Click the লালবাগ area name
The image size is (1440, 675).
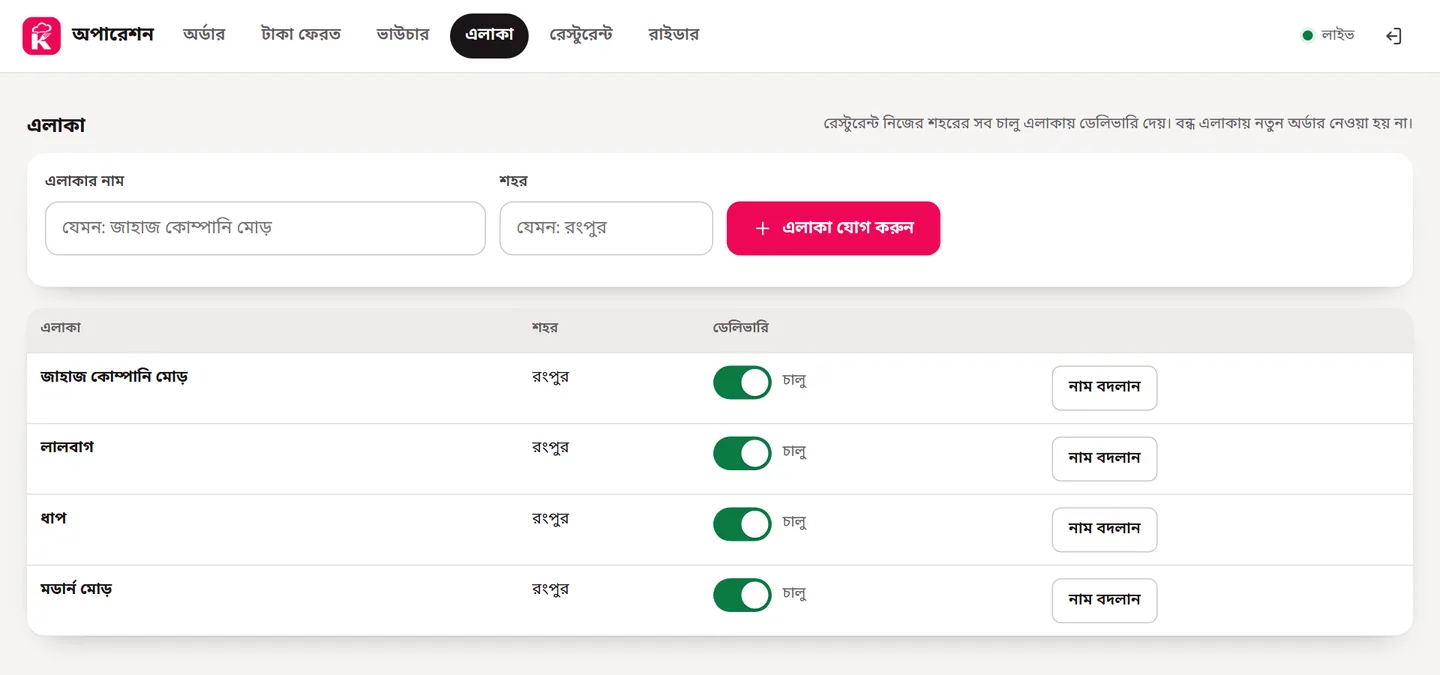pos(67,447)
